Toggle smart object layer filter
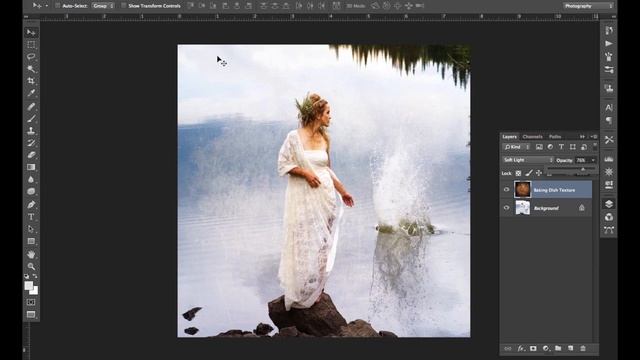 (x=584, y=147)
